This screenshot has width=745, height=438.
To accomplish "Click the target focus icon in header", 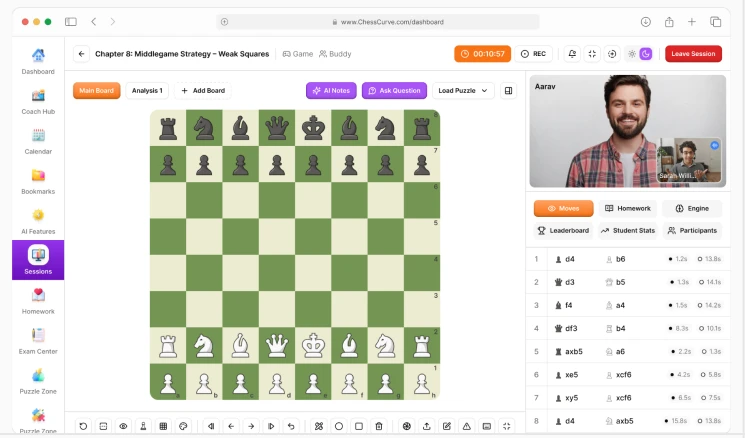I will [612, 54].
